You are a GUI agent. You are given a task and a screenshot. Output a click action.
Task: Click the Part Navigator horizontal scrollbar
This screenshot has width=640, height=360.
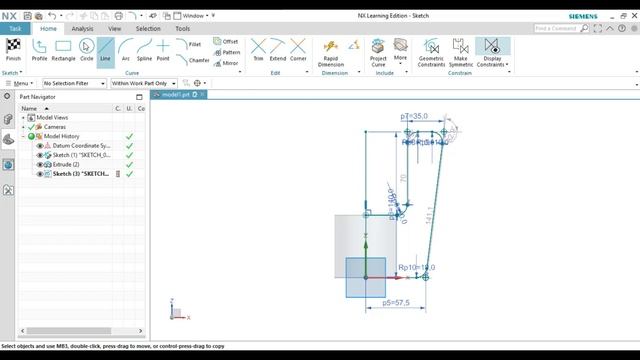tap(69, 331)
